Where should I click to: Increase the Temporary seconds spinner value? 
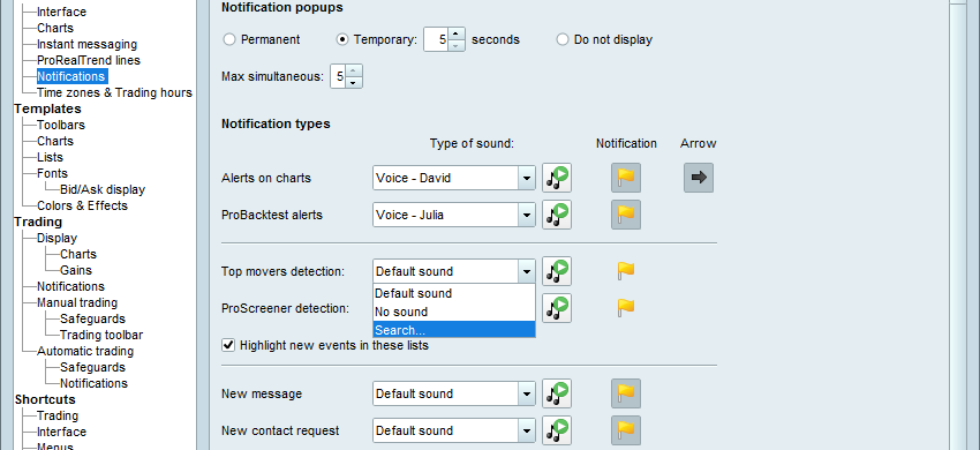457,33
